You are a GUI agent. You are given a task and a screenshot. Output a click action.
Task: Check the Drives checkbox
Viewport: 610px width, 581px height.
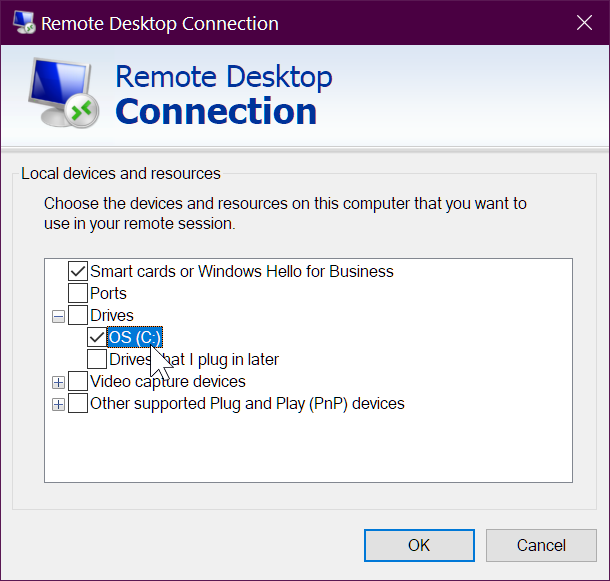[78, 315]
